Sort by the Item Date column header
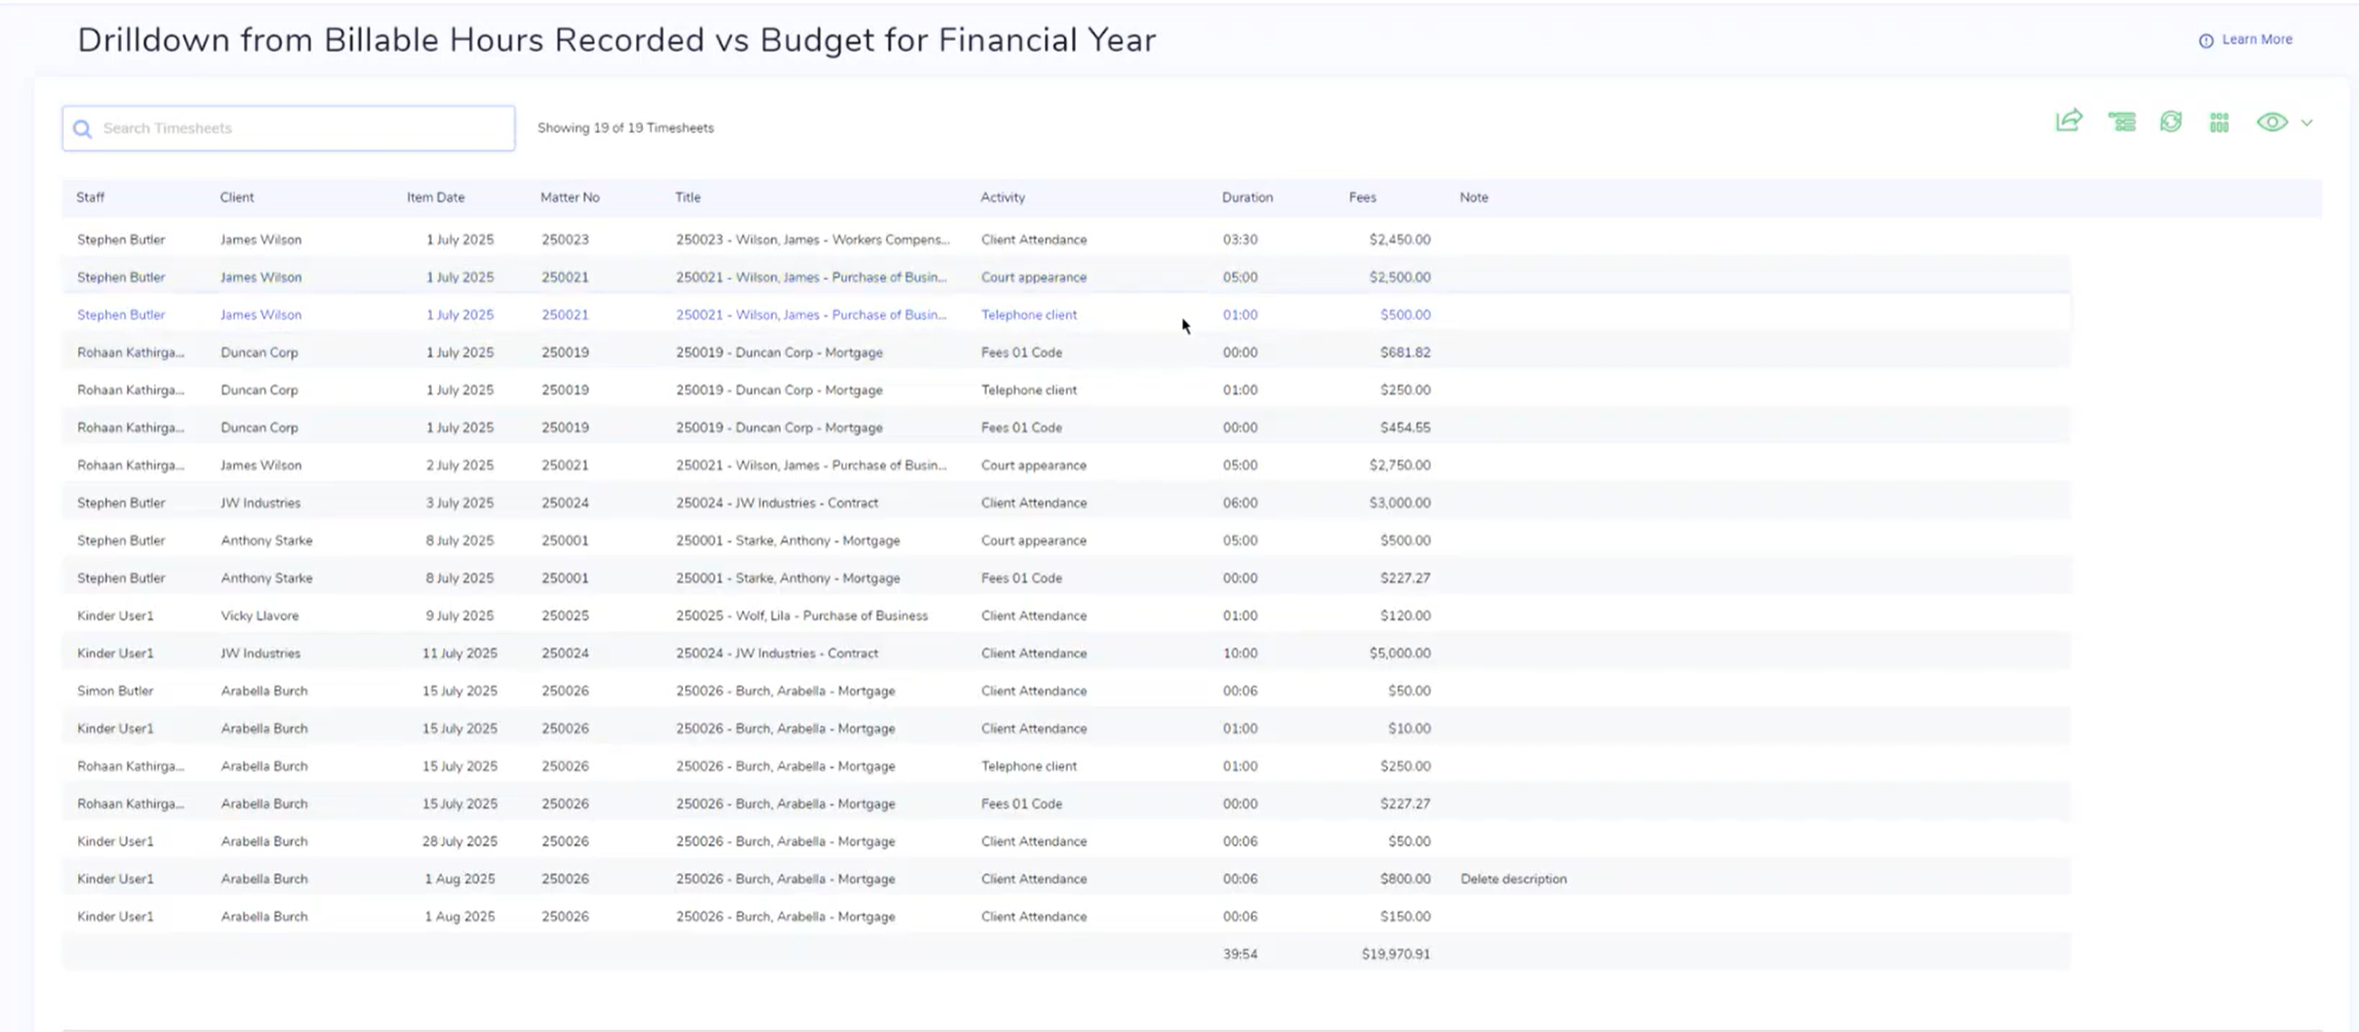 435,197
